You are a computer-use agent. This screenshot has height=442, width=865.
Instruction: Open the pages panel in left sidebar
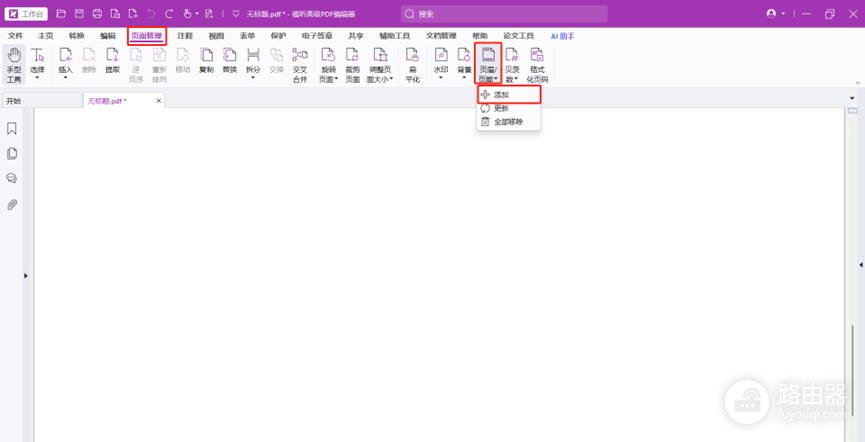coord(12,153)
